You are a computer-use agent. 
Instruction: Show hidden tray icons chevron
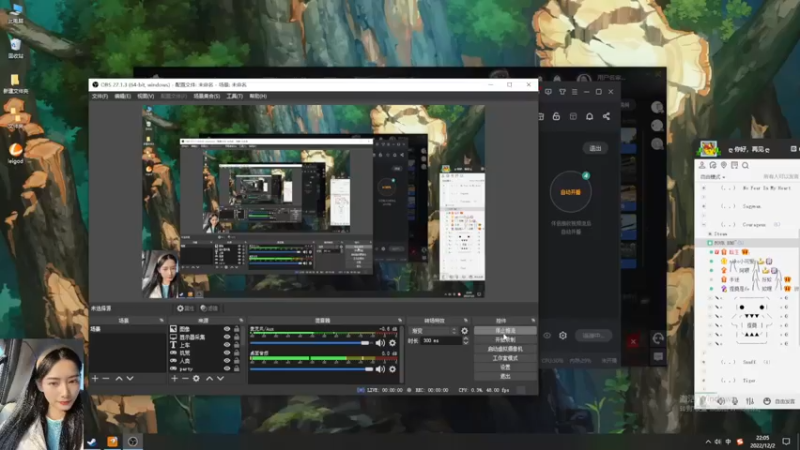708,442
